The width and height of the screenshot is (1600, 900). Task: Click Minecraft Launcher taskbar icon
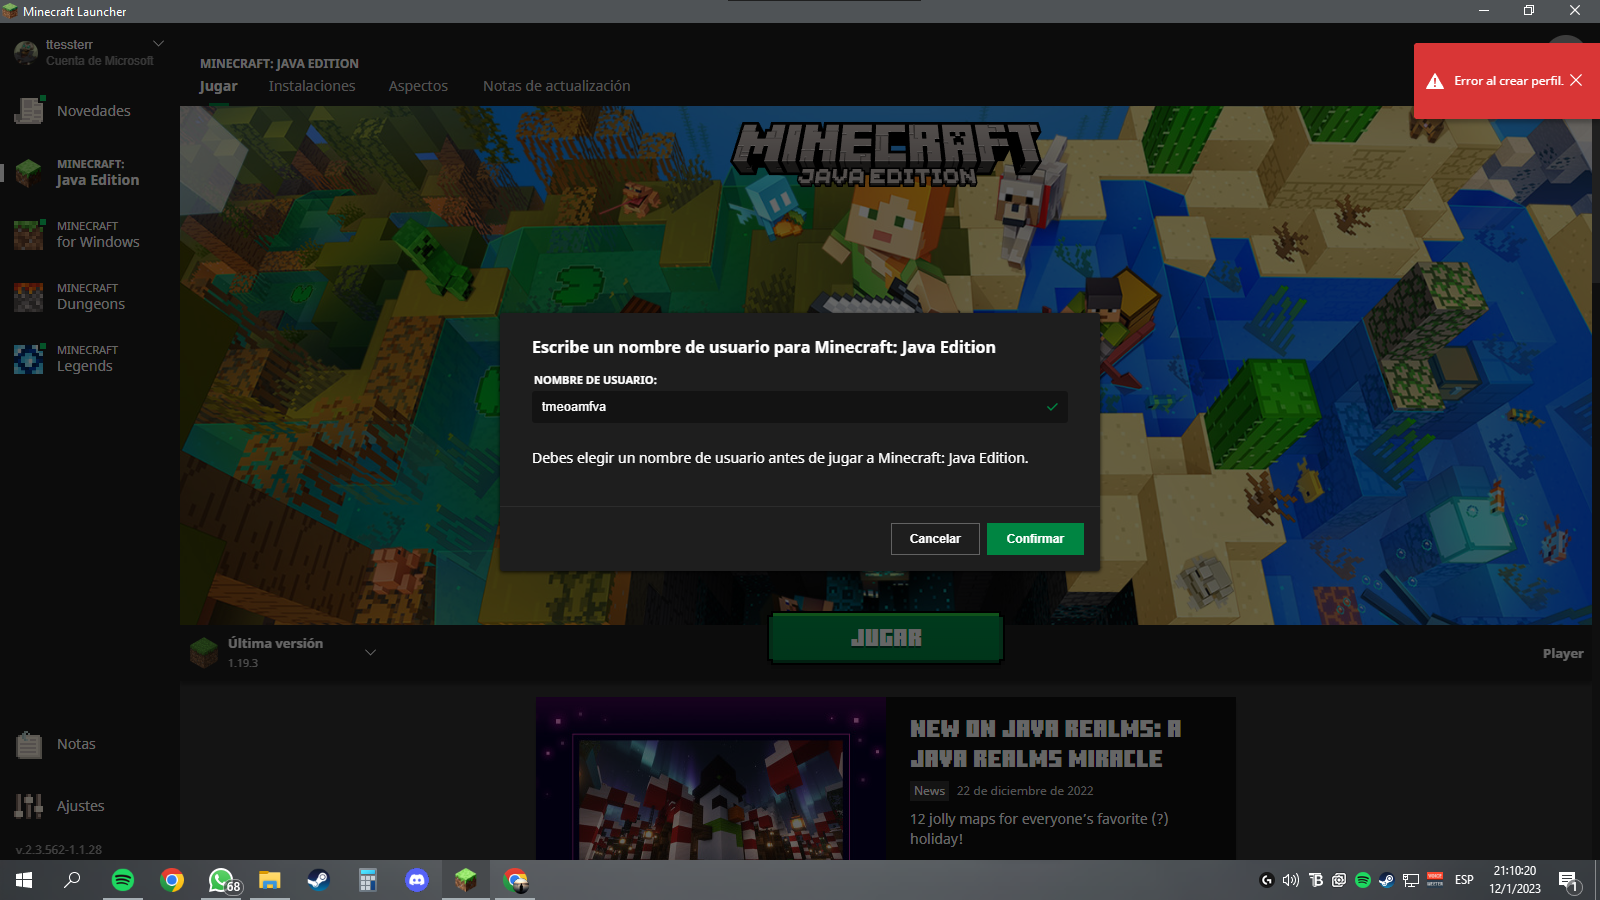tap(466, 880)
